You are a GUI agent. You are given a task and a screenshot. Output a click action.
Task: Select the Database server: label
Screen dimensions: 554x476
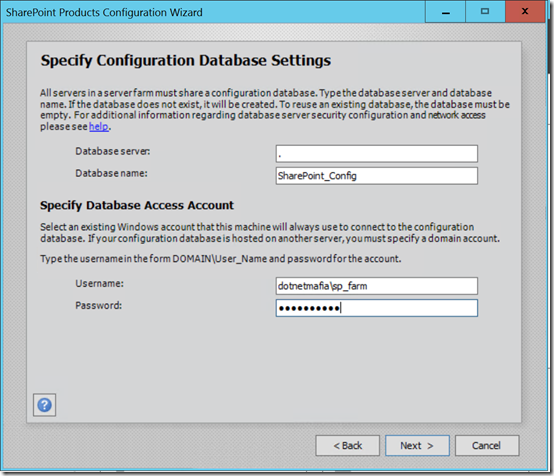point(113,151)
